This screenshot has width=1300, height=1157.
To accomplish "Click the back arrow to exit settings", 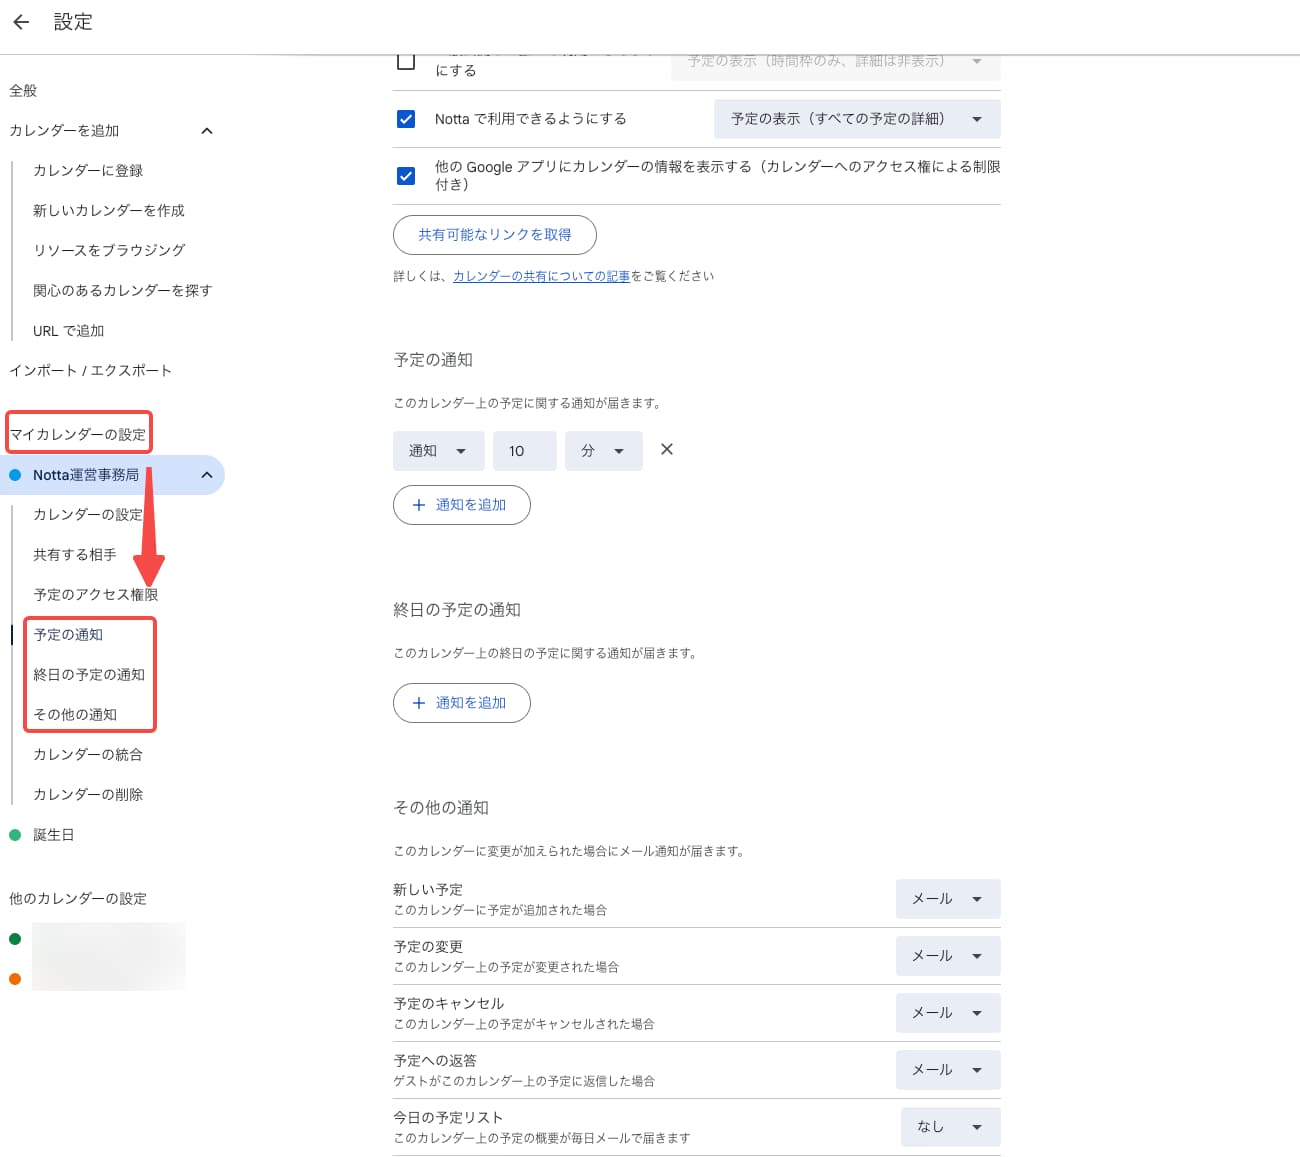I will tap(21, 22).
